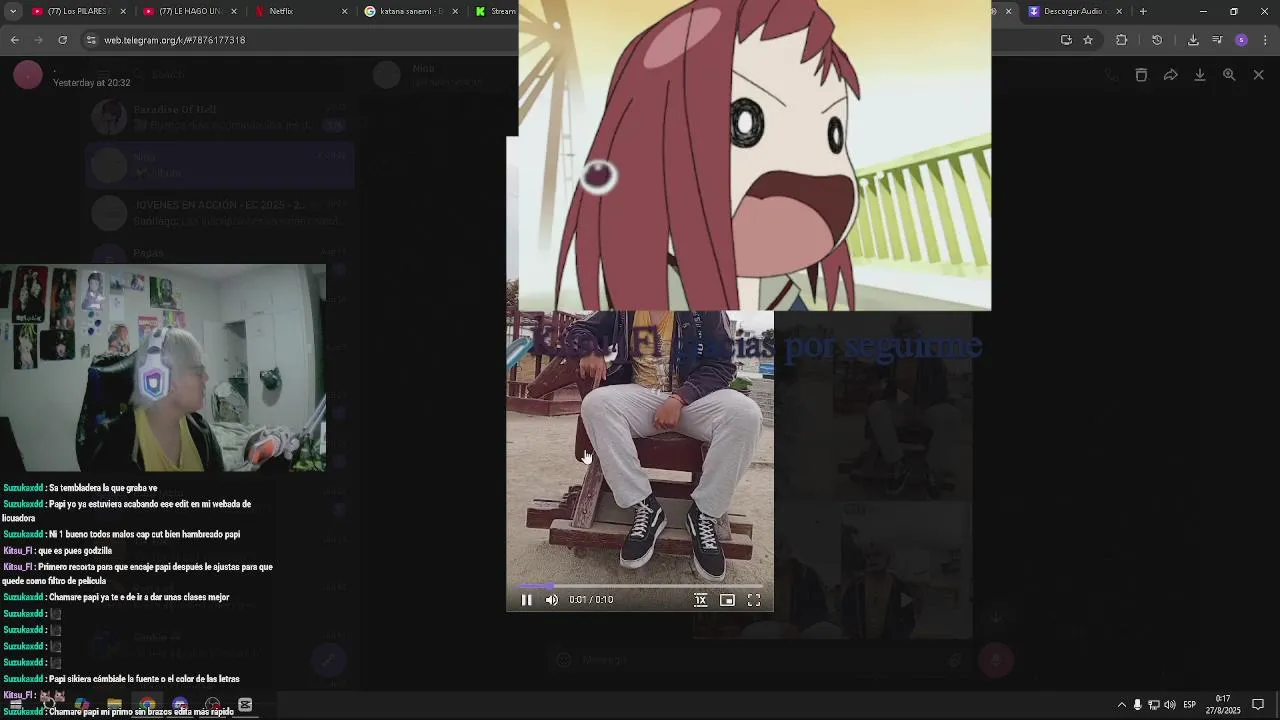Reload the Telegram web page
Image resolution: width=1280 pixels, height=720 pixels.
(62, 40)
